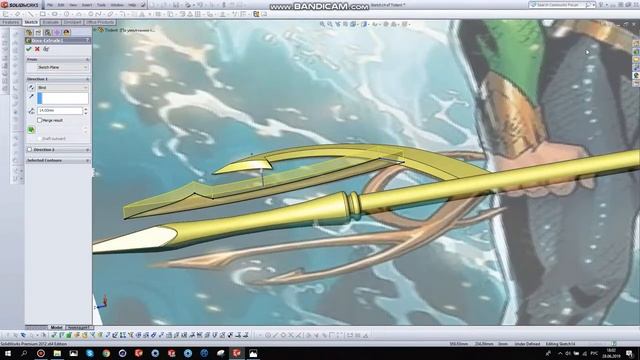
Task: Select the Circle sketch tool
Action: [67, 14]
